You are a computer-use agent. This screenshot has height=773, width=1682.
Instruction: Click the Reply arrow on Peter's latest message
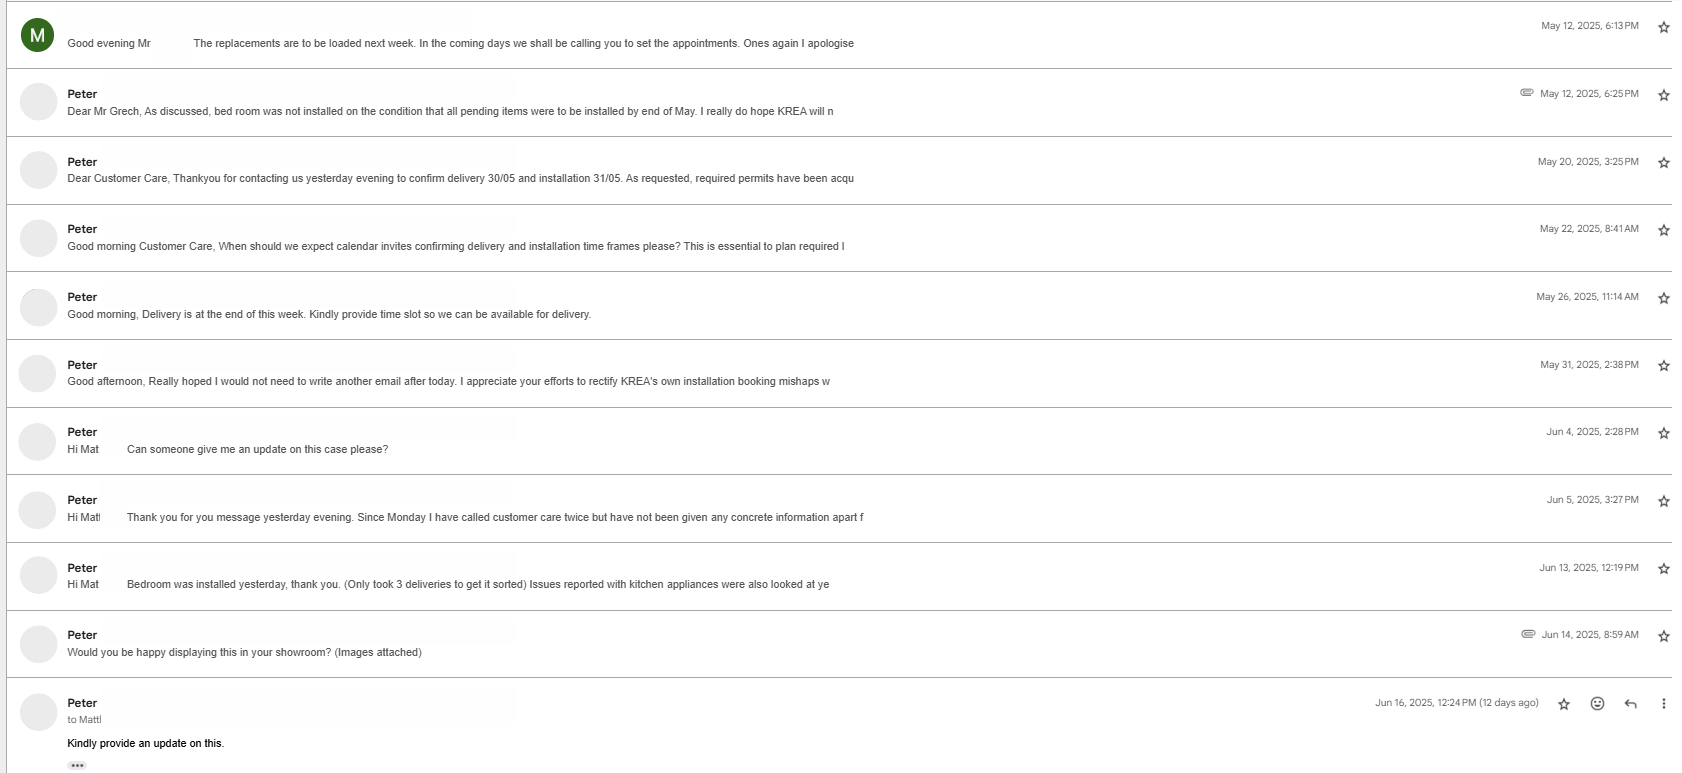pos(1630,703)
